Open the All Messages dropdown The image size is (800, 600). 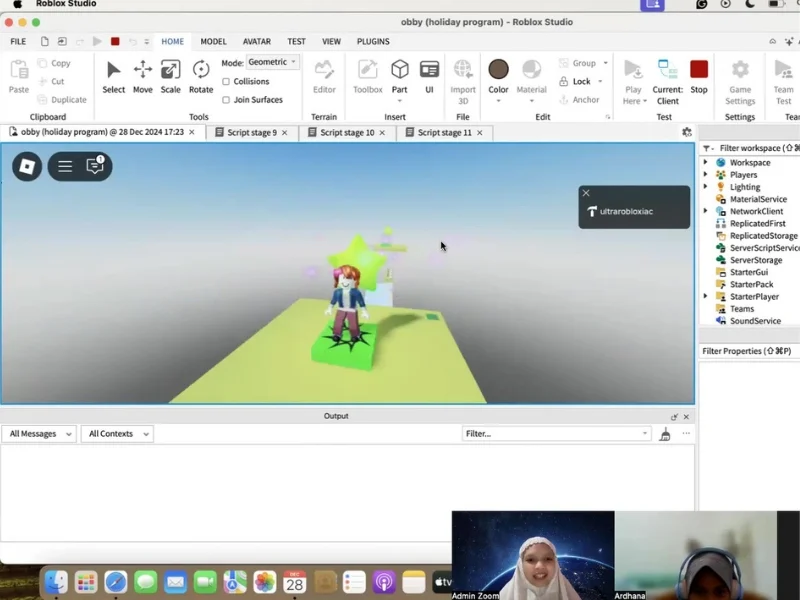point(39,434)
